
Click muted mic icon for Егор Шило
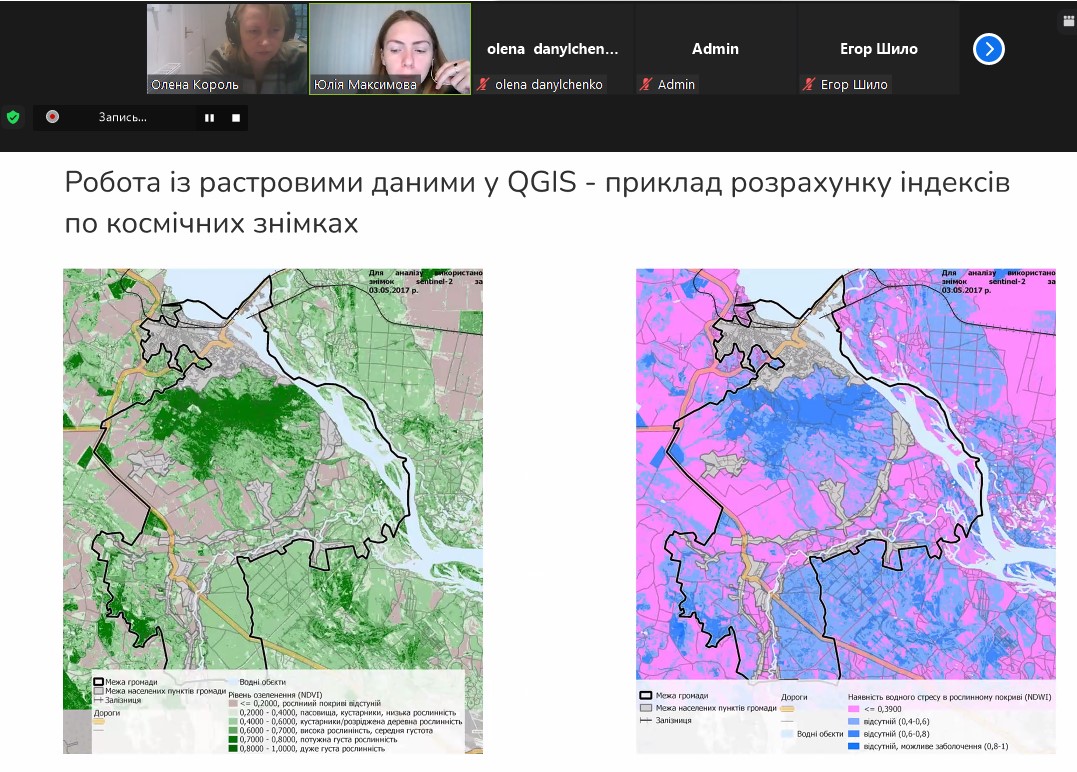tap(809, 85)
